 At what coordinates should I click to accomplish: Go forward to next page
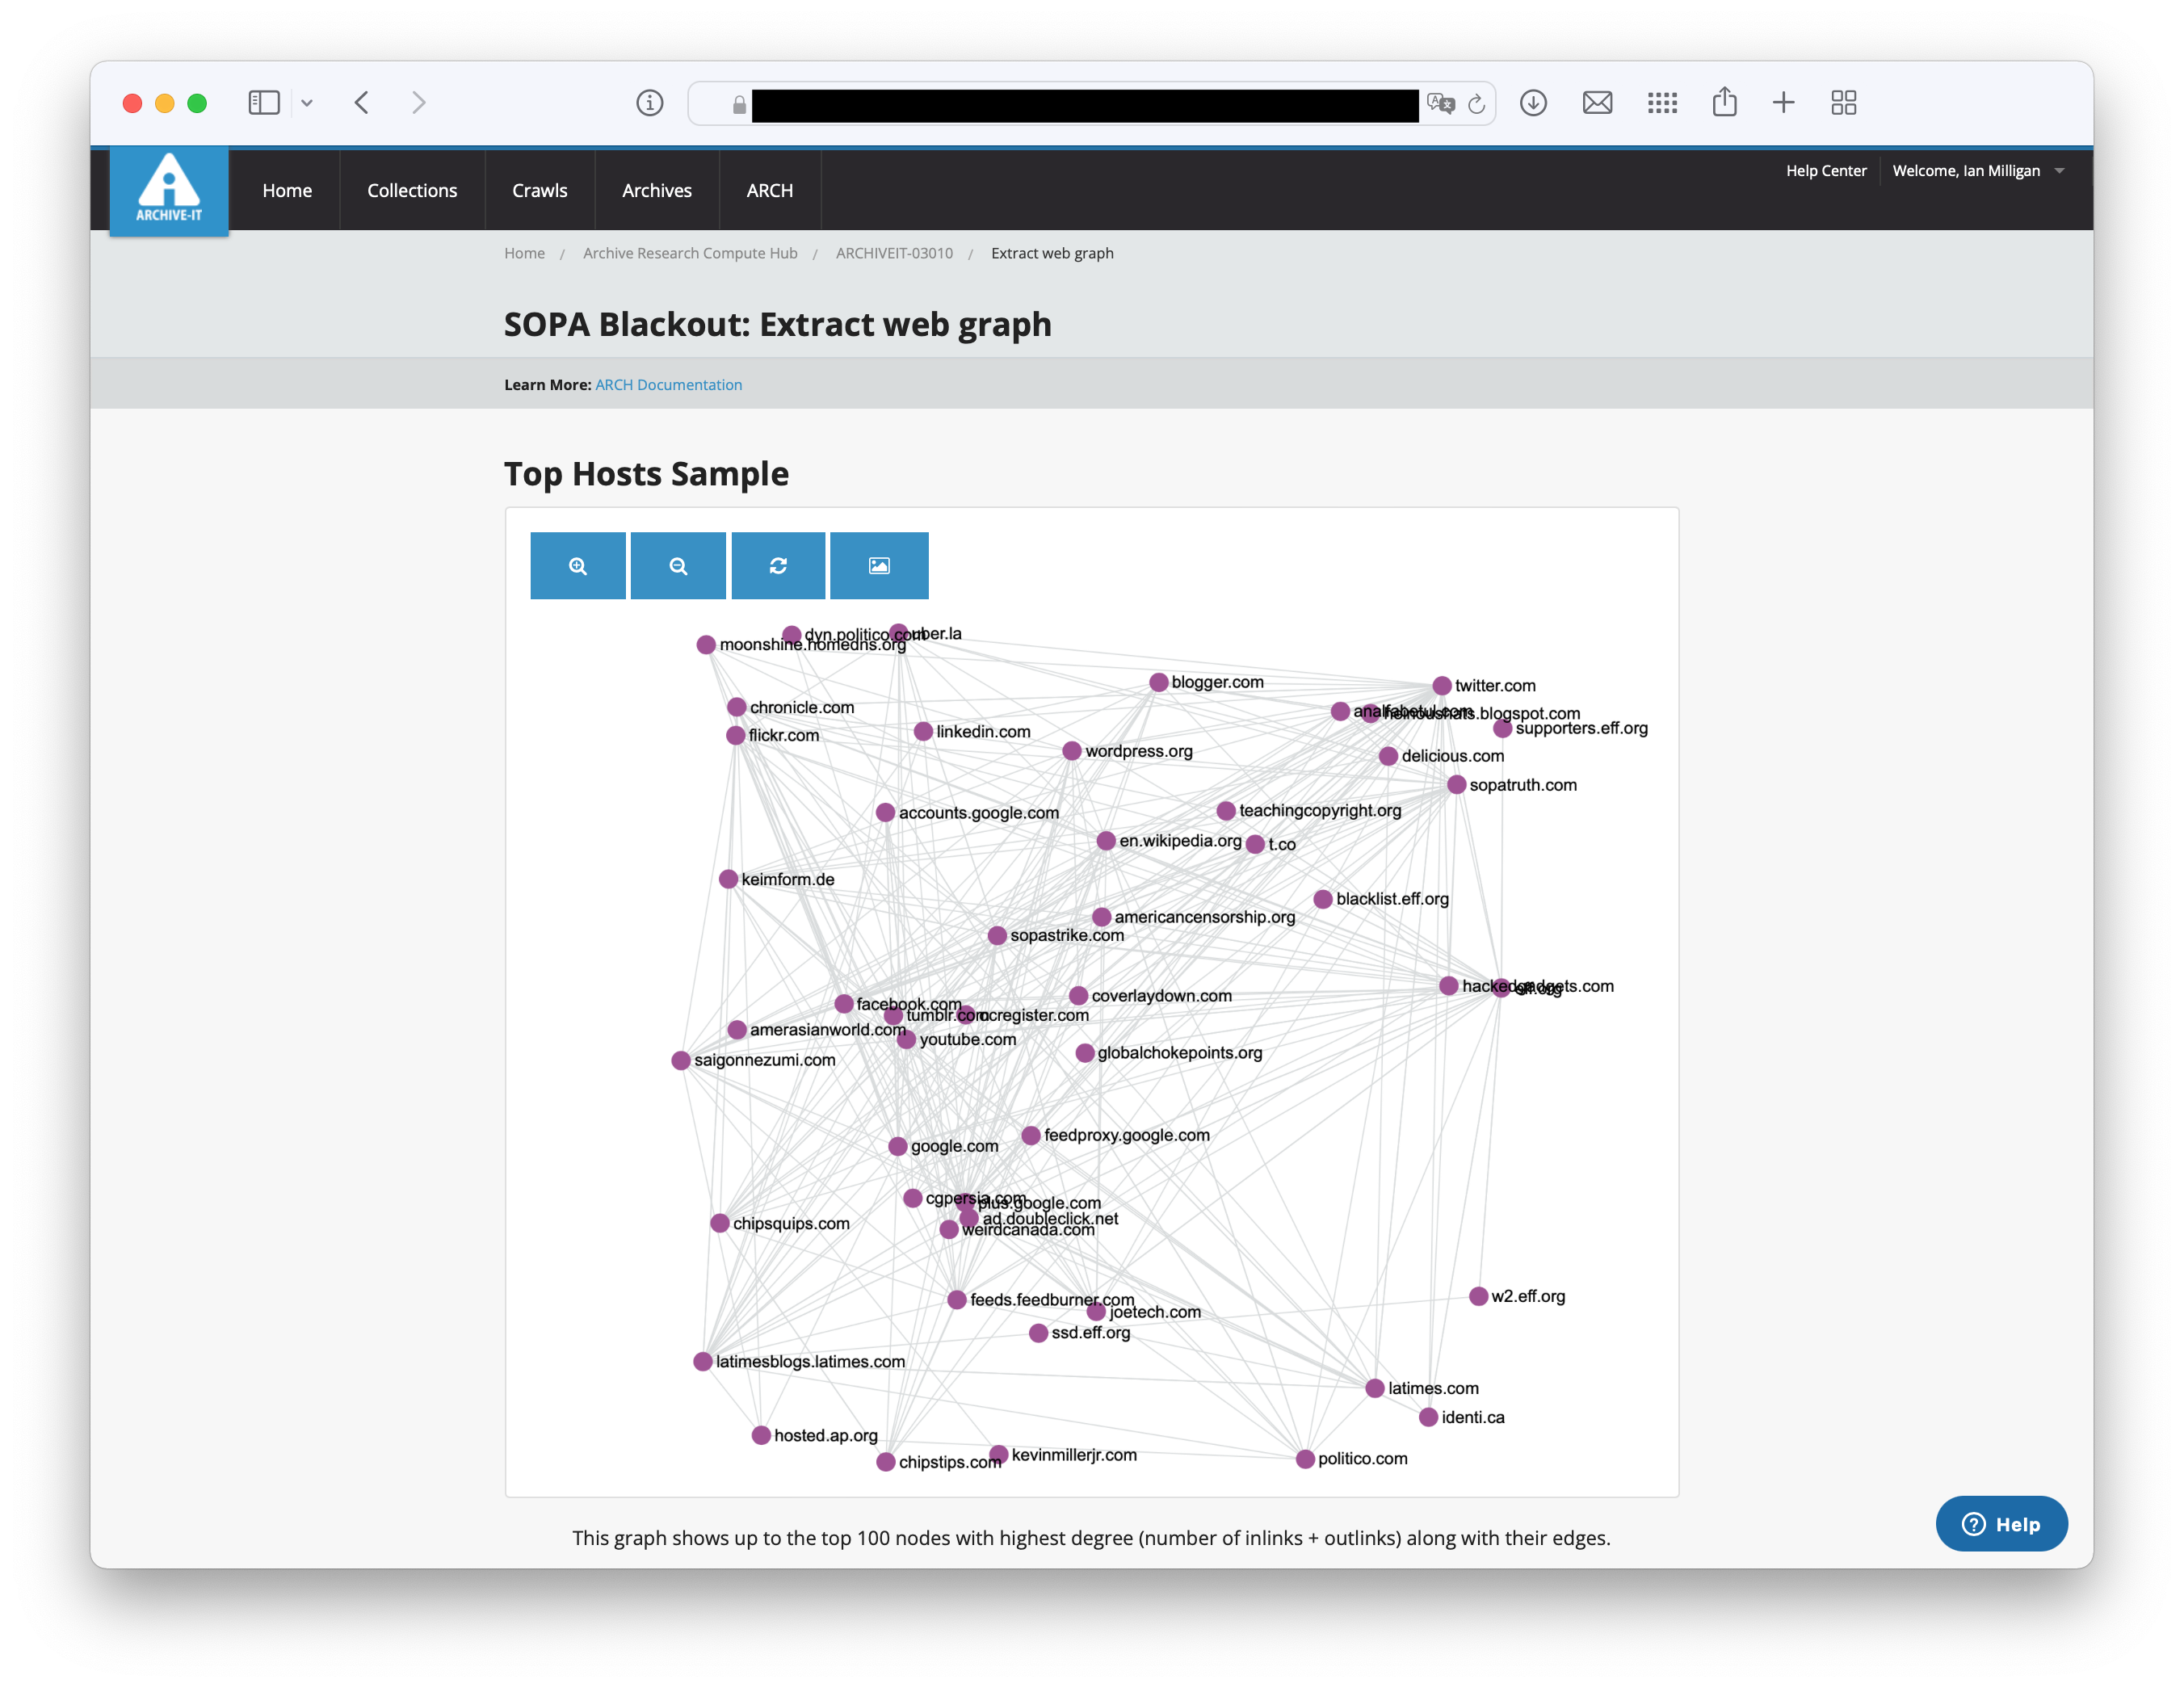coord(419,103)
